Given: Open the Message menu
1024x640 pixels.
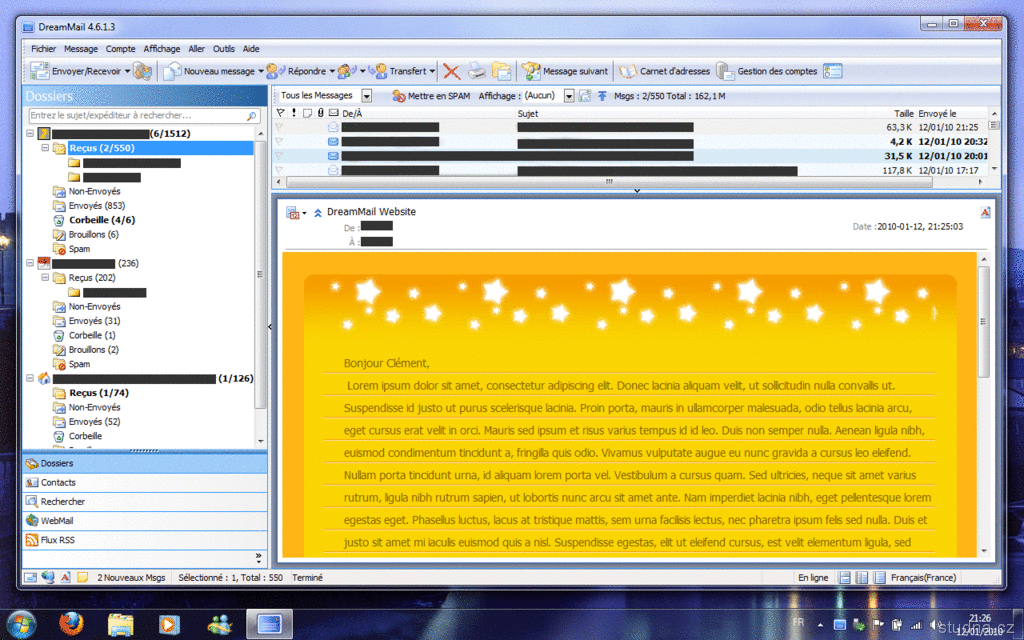Looking at the screenshot, I should pyautogui.click(x=81, y=49).
